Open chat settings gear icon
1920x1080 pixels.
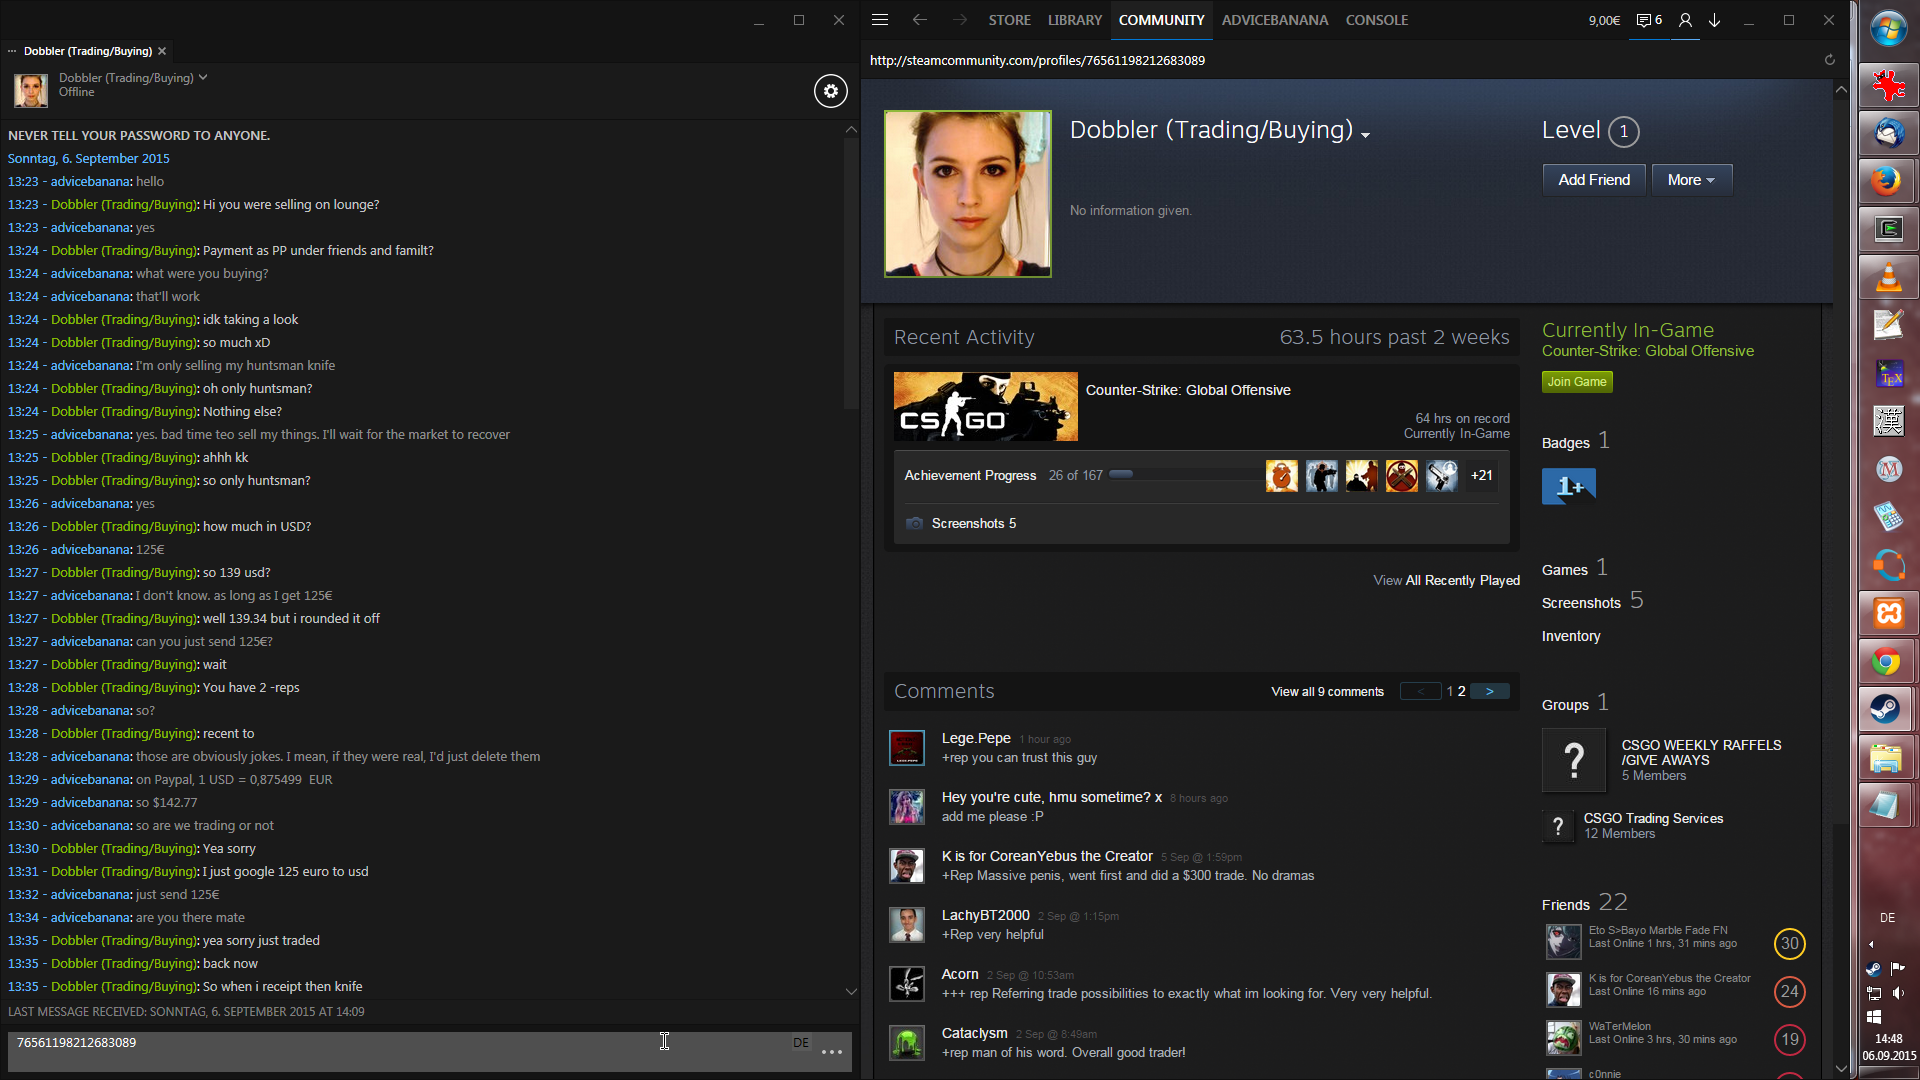coord(830,91)
